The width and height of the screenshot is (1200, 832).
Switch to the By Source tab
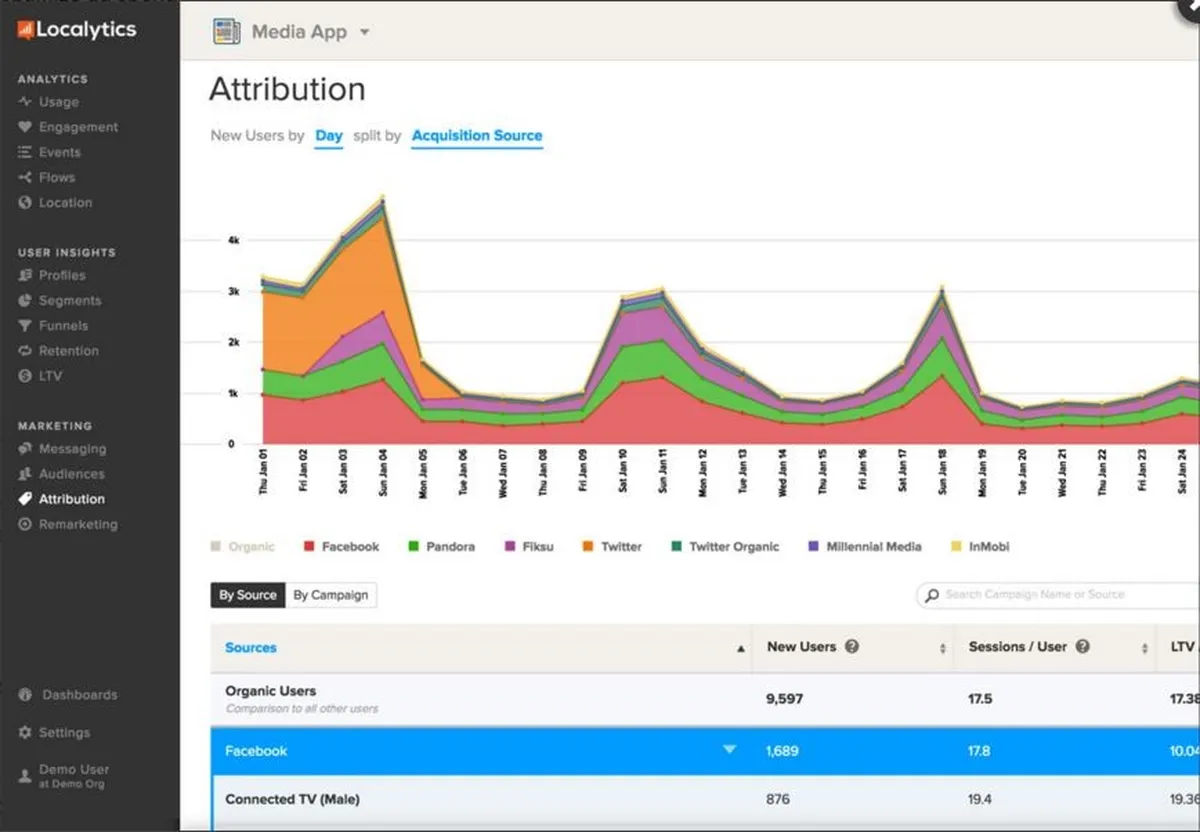[x=248, y=595]
